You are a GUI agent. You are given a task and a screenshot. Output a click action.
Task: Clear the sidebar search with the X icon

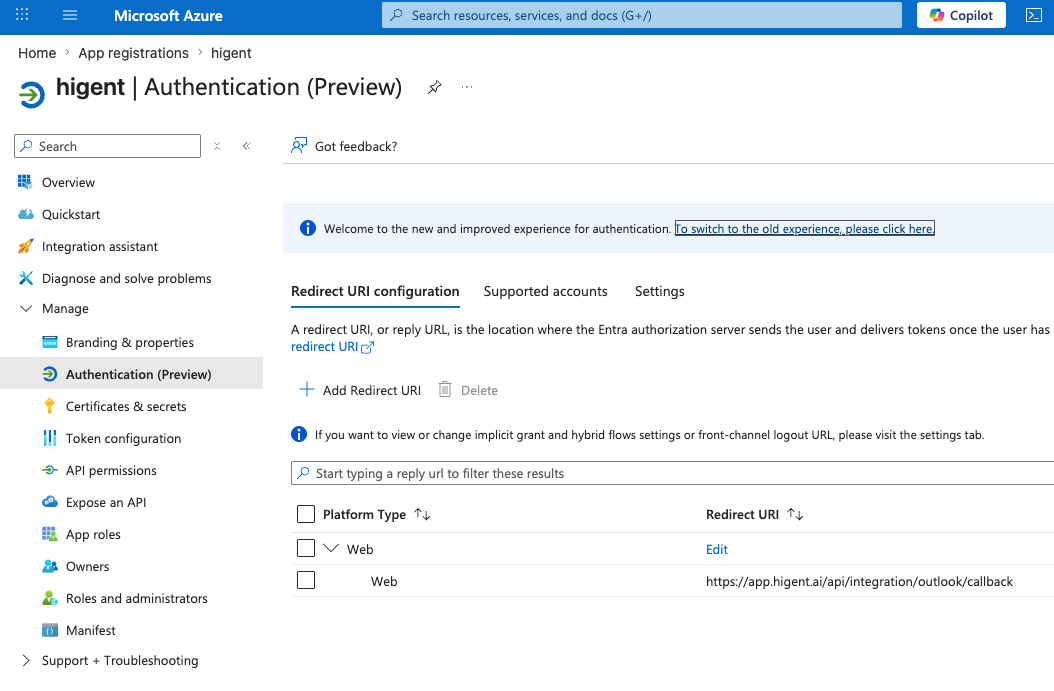click(217, 146)
